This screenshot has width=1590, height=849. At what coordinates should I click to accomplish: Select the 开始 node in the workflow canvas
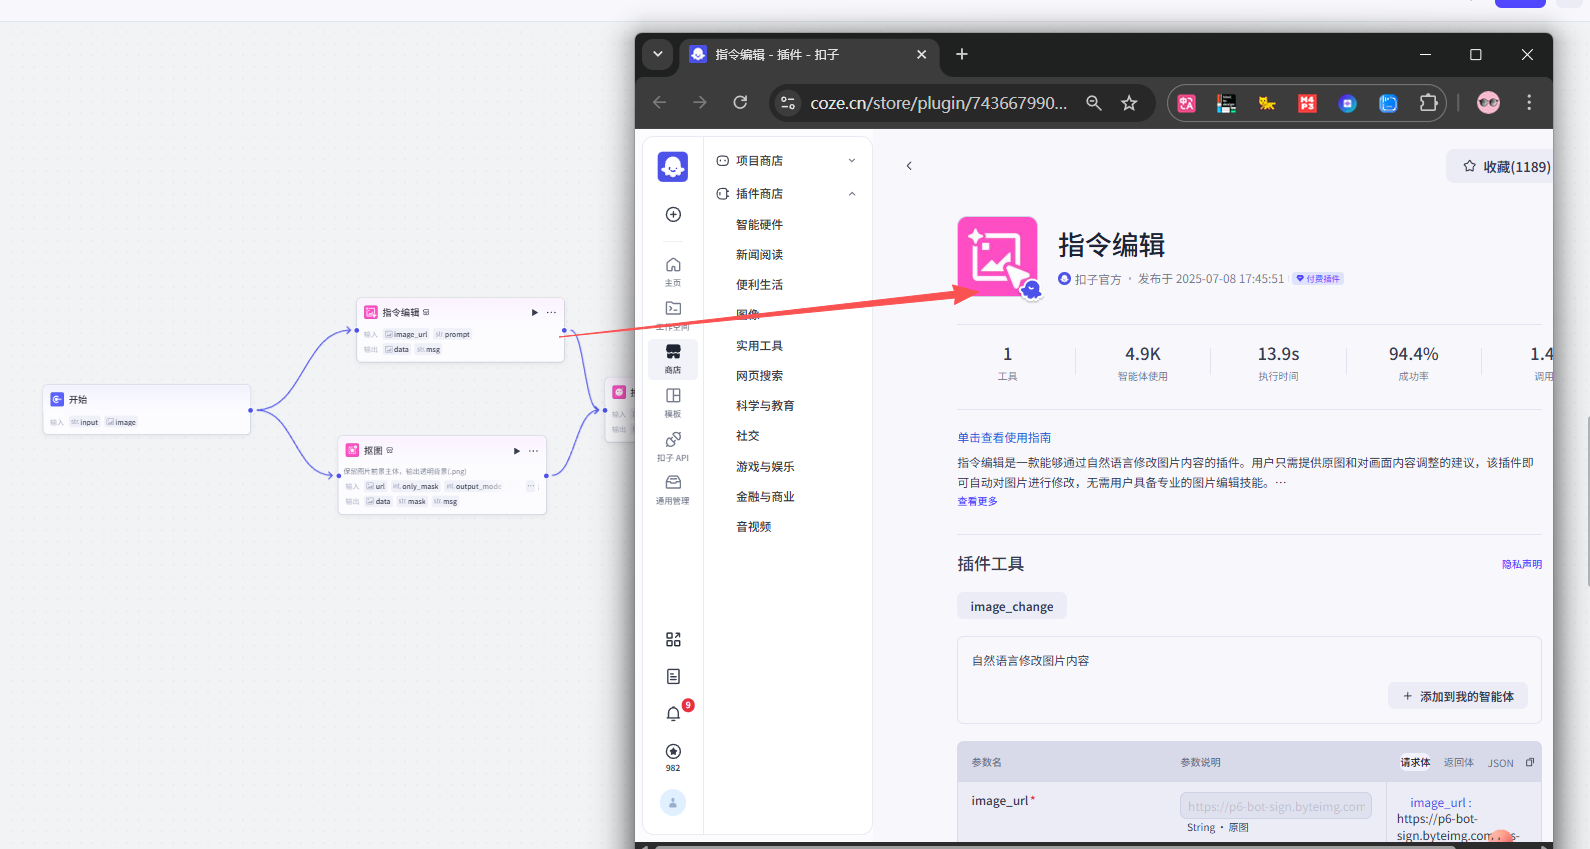[147, 409]
